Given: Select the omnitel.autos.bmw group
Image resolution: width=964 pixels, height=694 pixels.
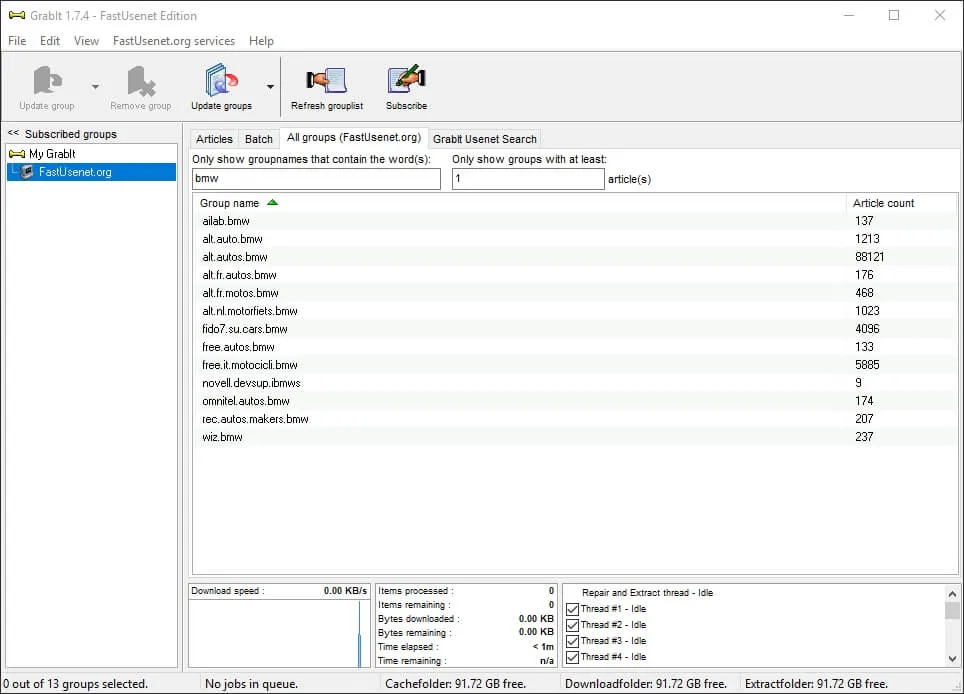Looking at the screenshot, I should (x=575, y=401).
